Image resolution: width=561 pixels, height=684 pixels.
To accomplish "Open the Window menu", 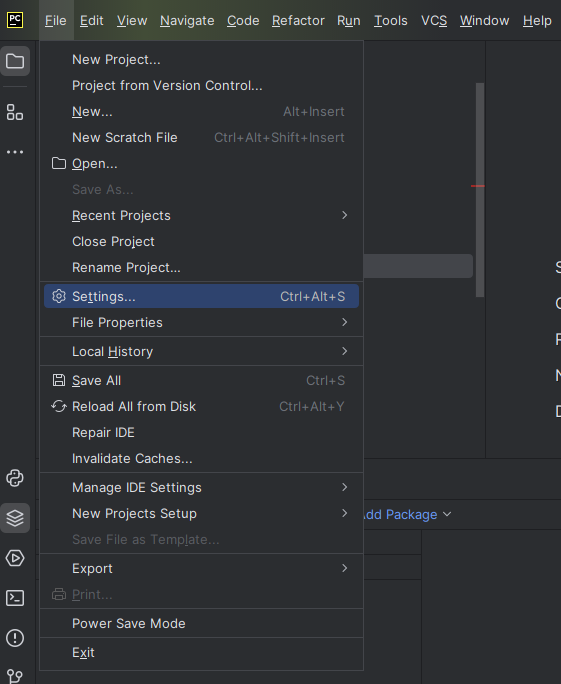I will [x=484, y=21].
